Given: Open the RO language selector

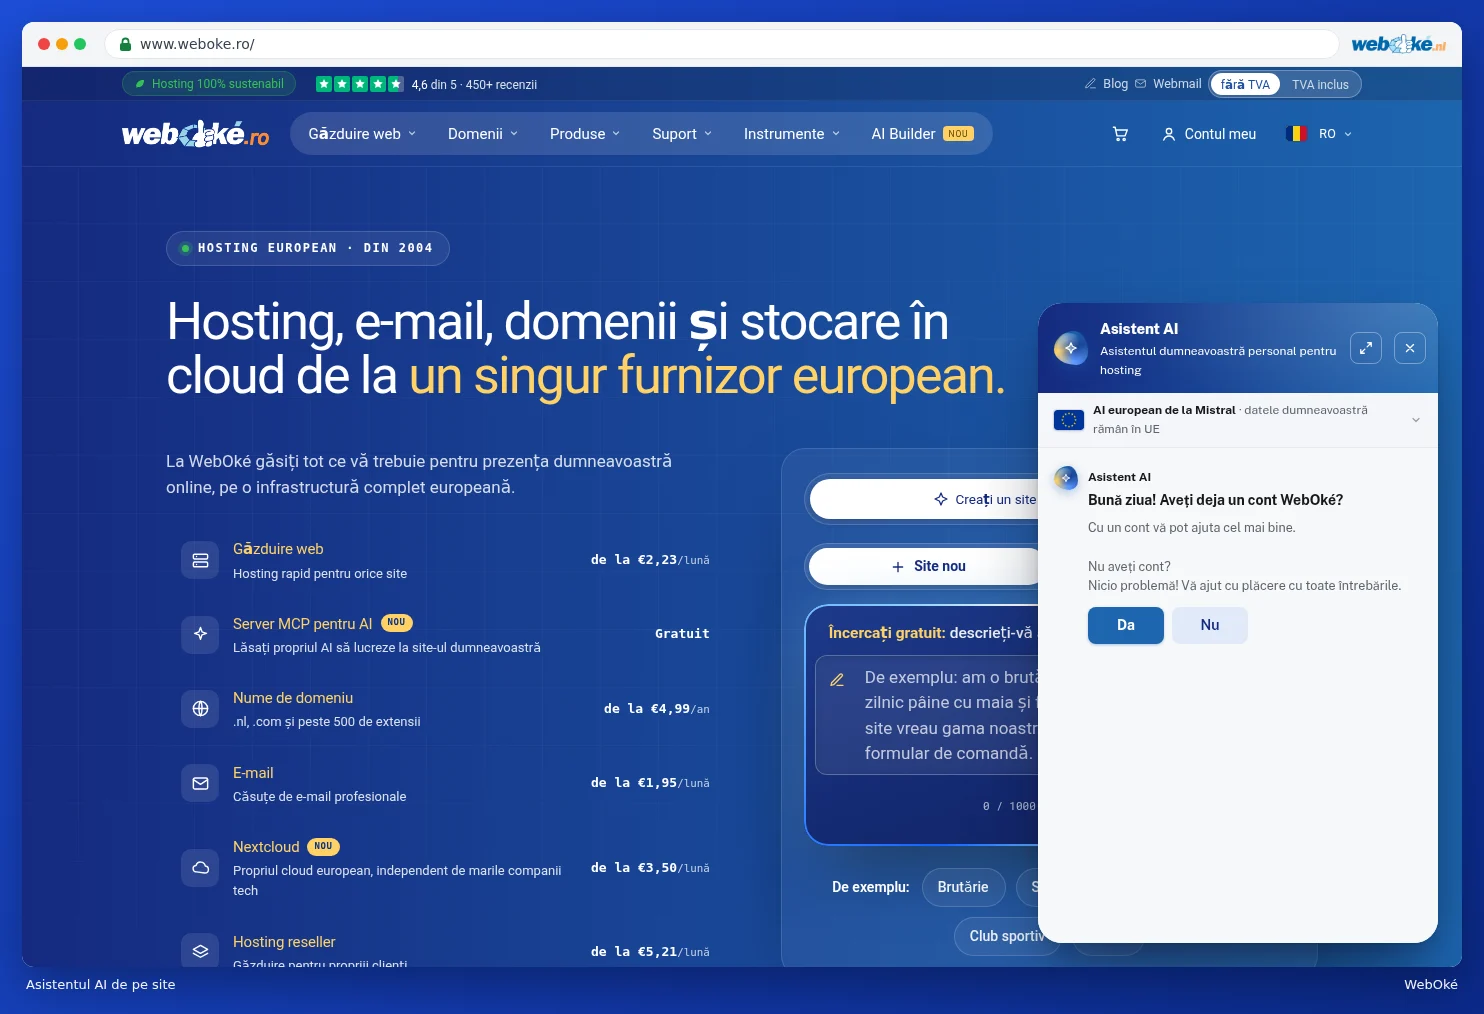Looking at the screenshot, I should tap(1320, 134).
